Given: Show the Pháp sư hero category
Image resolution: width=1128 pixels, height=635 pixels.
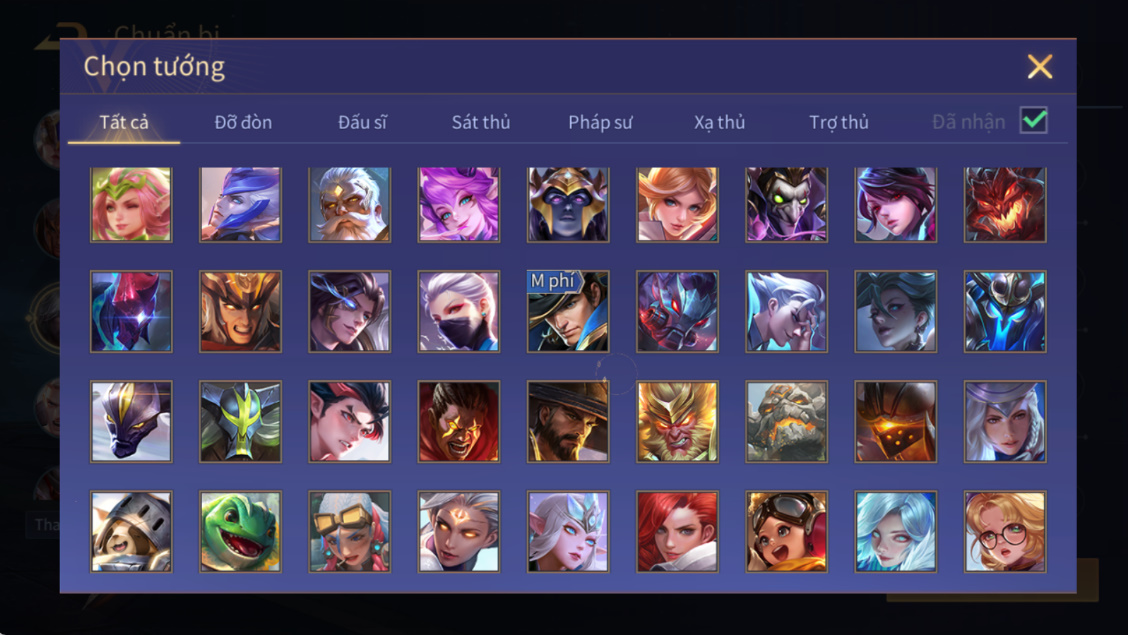Looking at the screenshot, I should click(600, 122).
